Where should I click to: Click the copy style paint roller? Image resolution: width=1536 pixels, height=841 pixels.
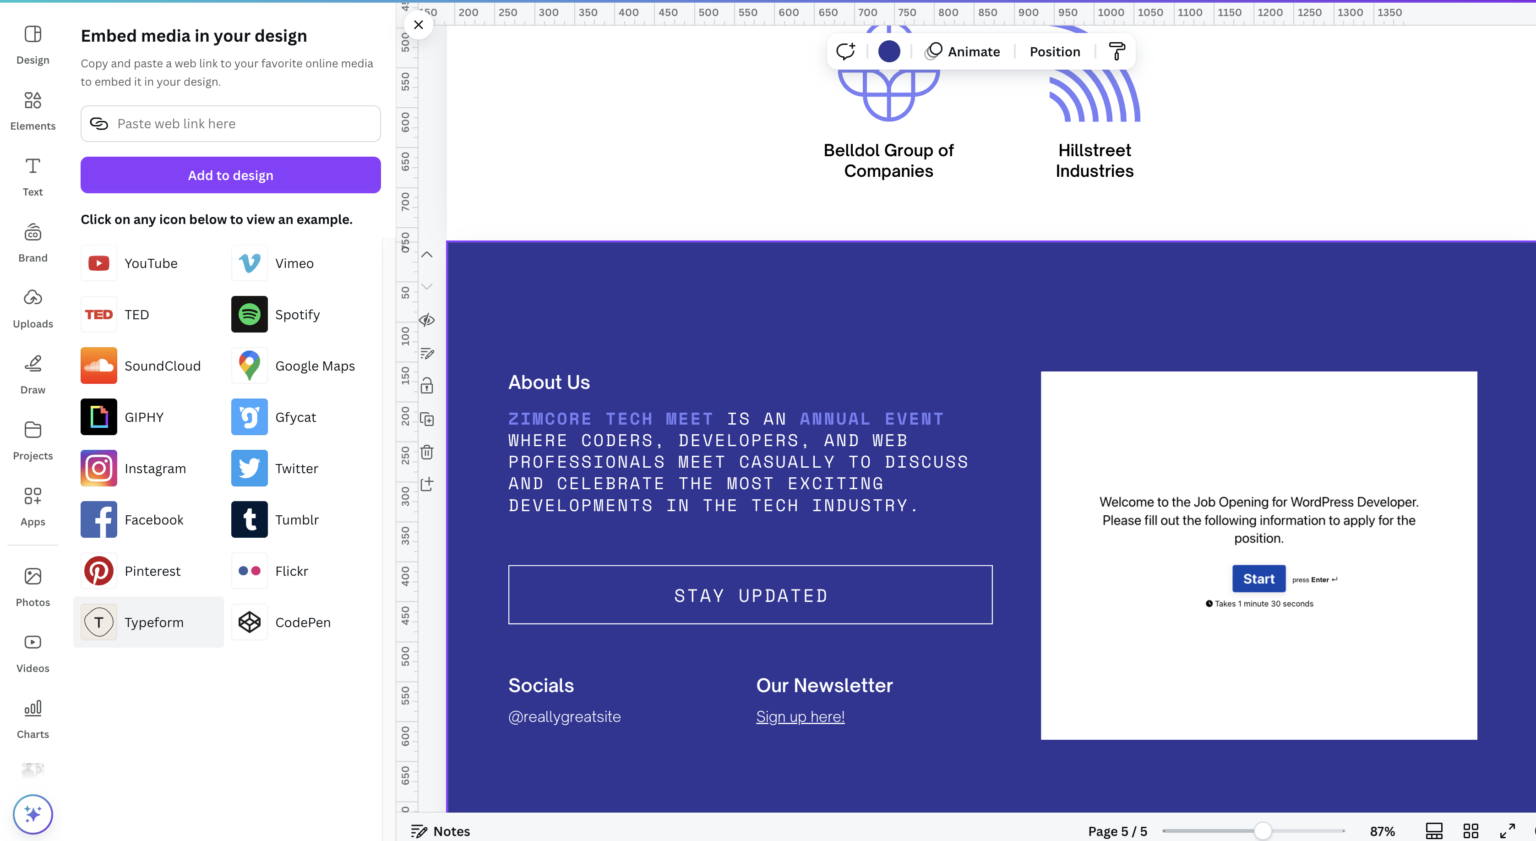click(1117, 51)
